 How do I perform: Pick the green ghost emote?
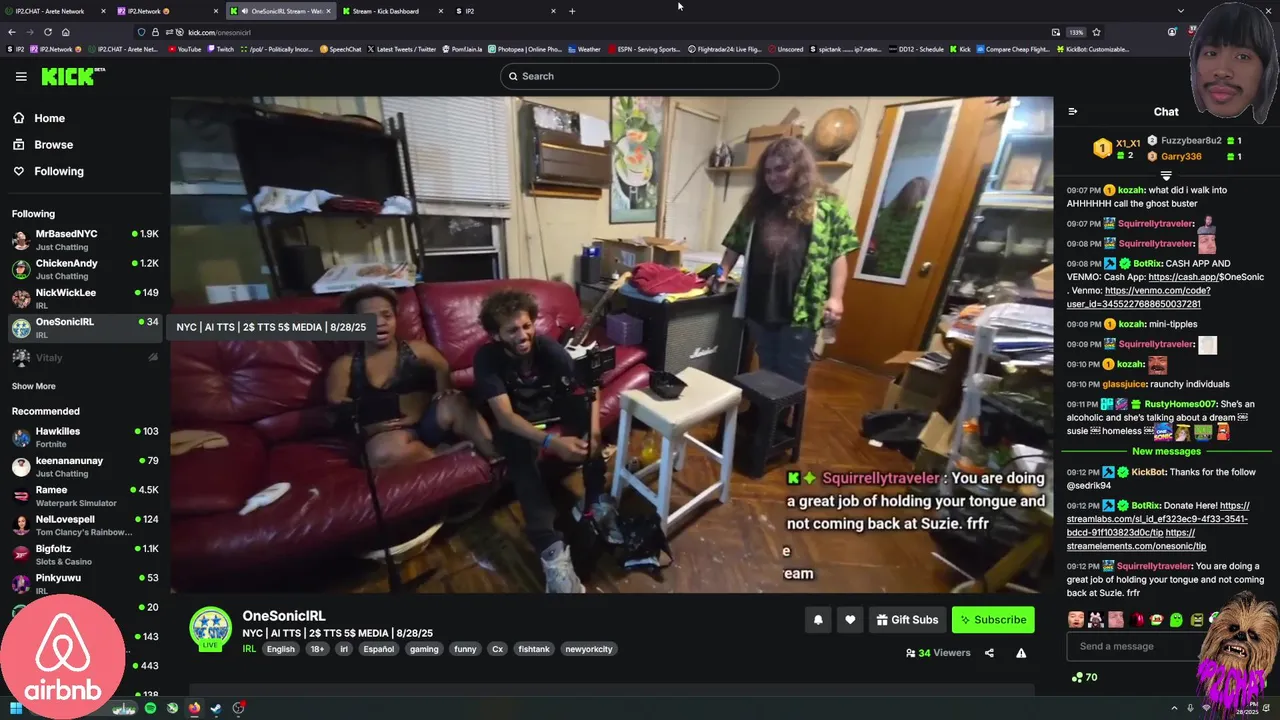pos(1176,620)
